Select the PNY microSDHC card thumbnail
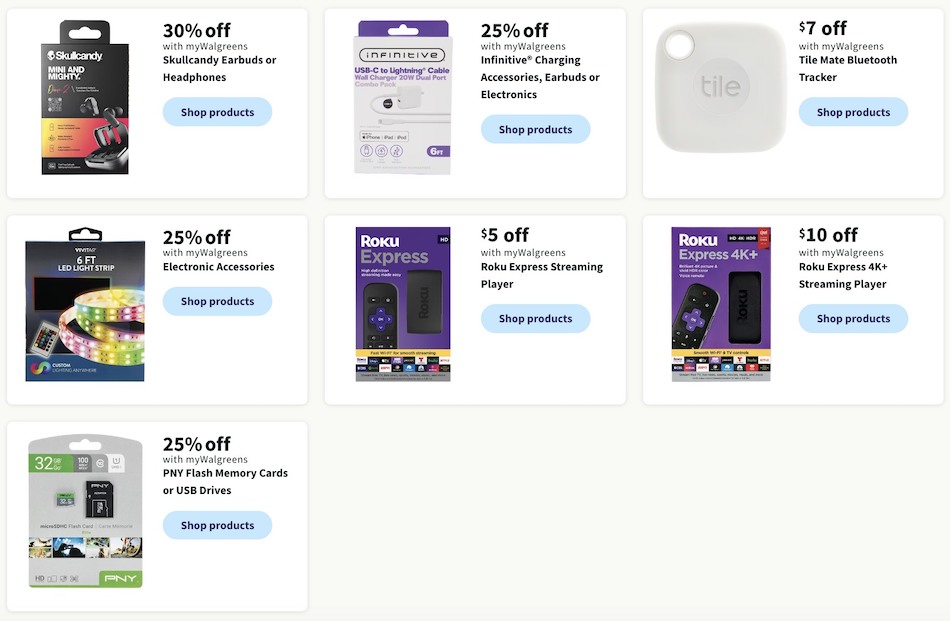950x621 pixels. 85,510
